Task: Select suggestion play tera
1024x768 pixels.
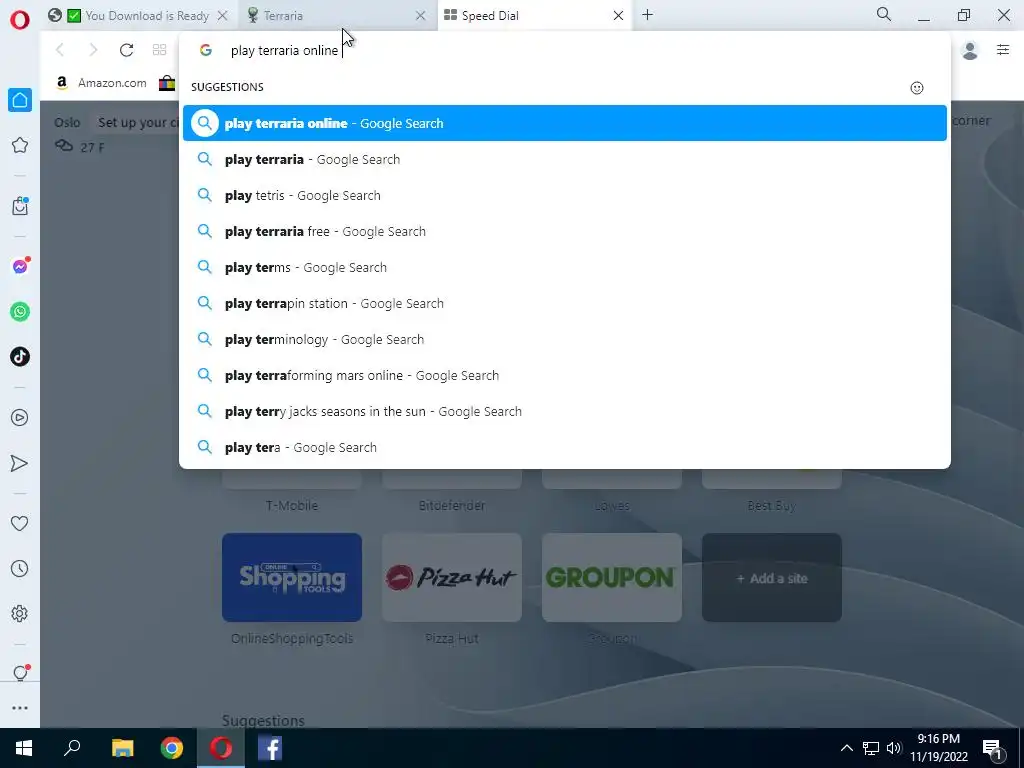Action: [x=564, y=447]
